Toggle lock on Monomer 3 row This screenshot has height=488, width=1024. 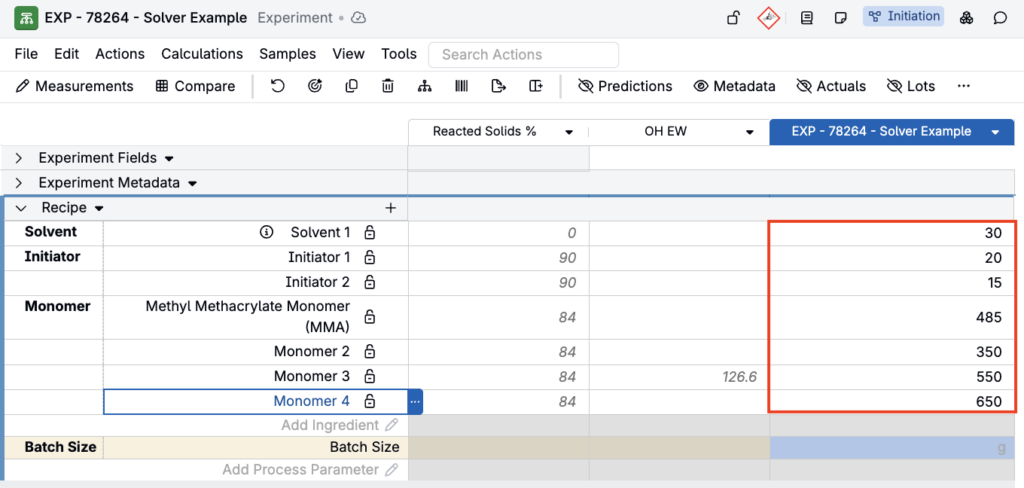[x=369, y=376]
